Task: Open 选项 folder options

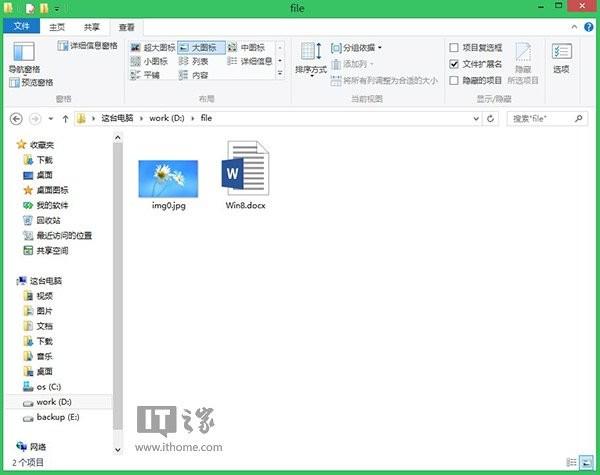Action: tap(561, 59)
